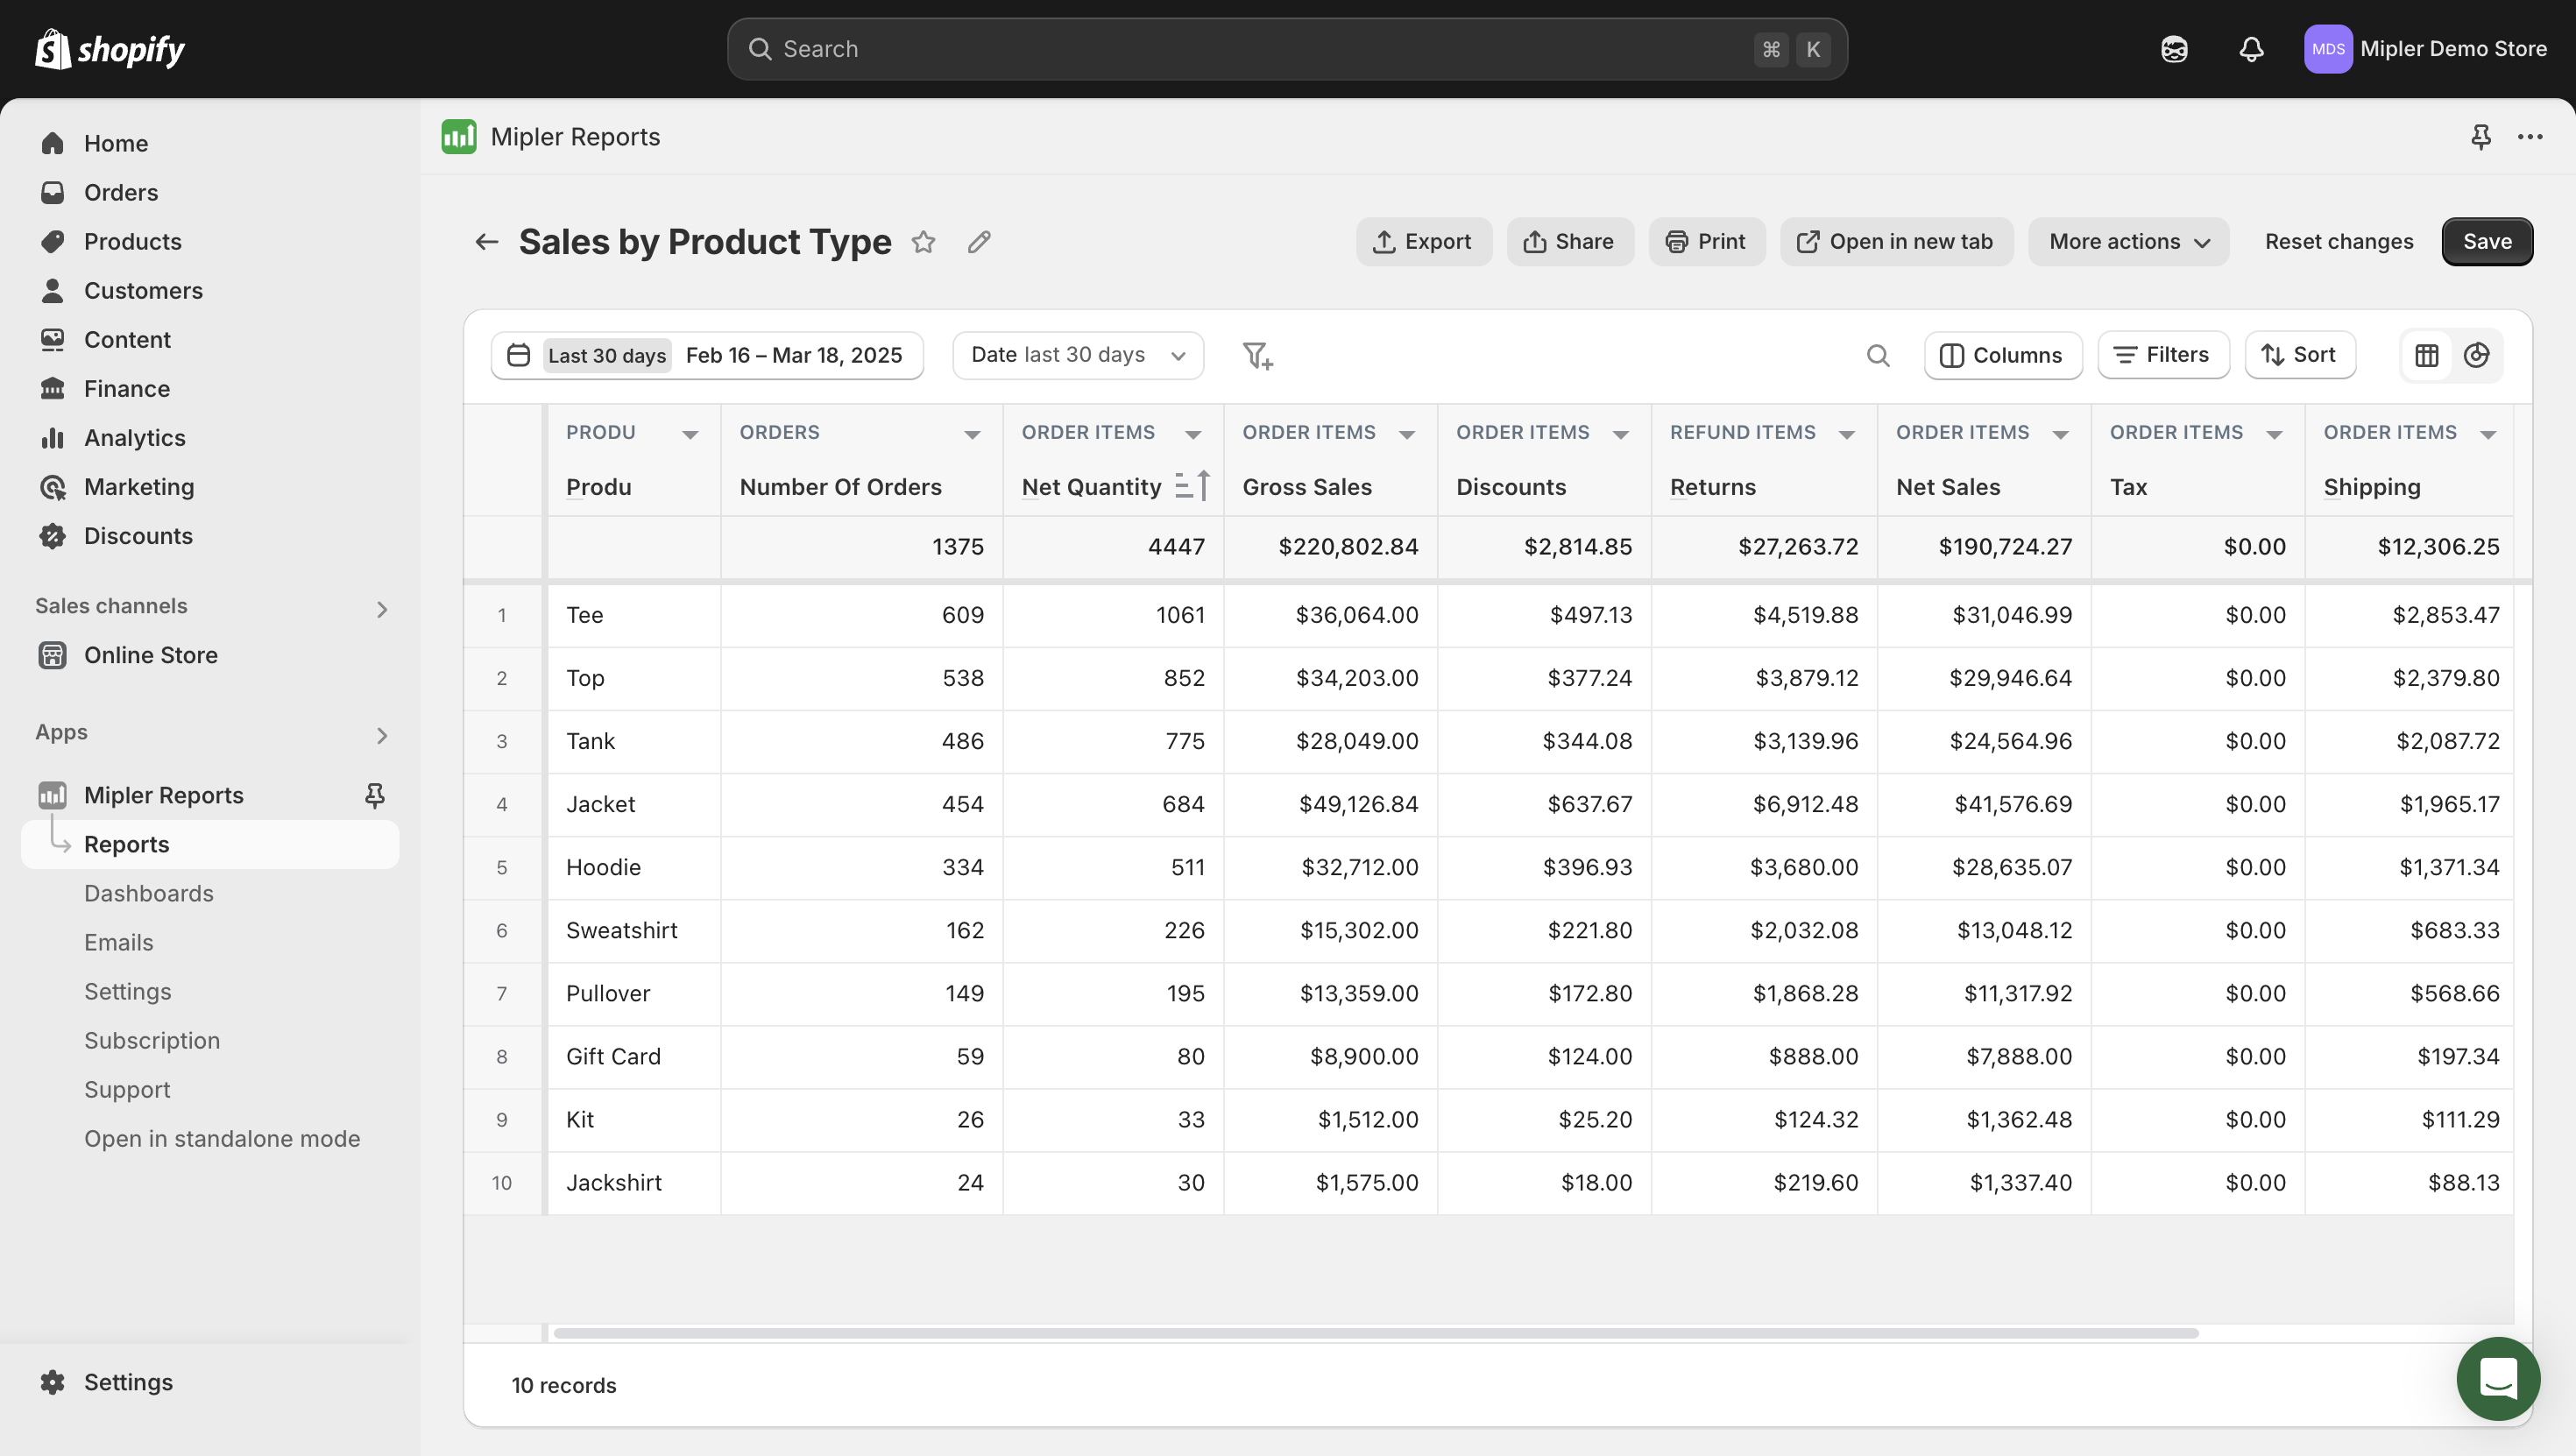Open green chat support bubble
Image resolution: width=2576 pixels, height=1456 pixels.
[x=2497, y=1378]
